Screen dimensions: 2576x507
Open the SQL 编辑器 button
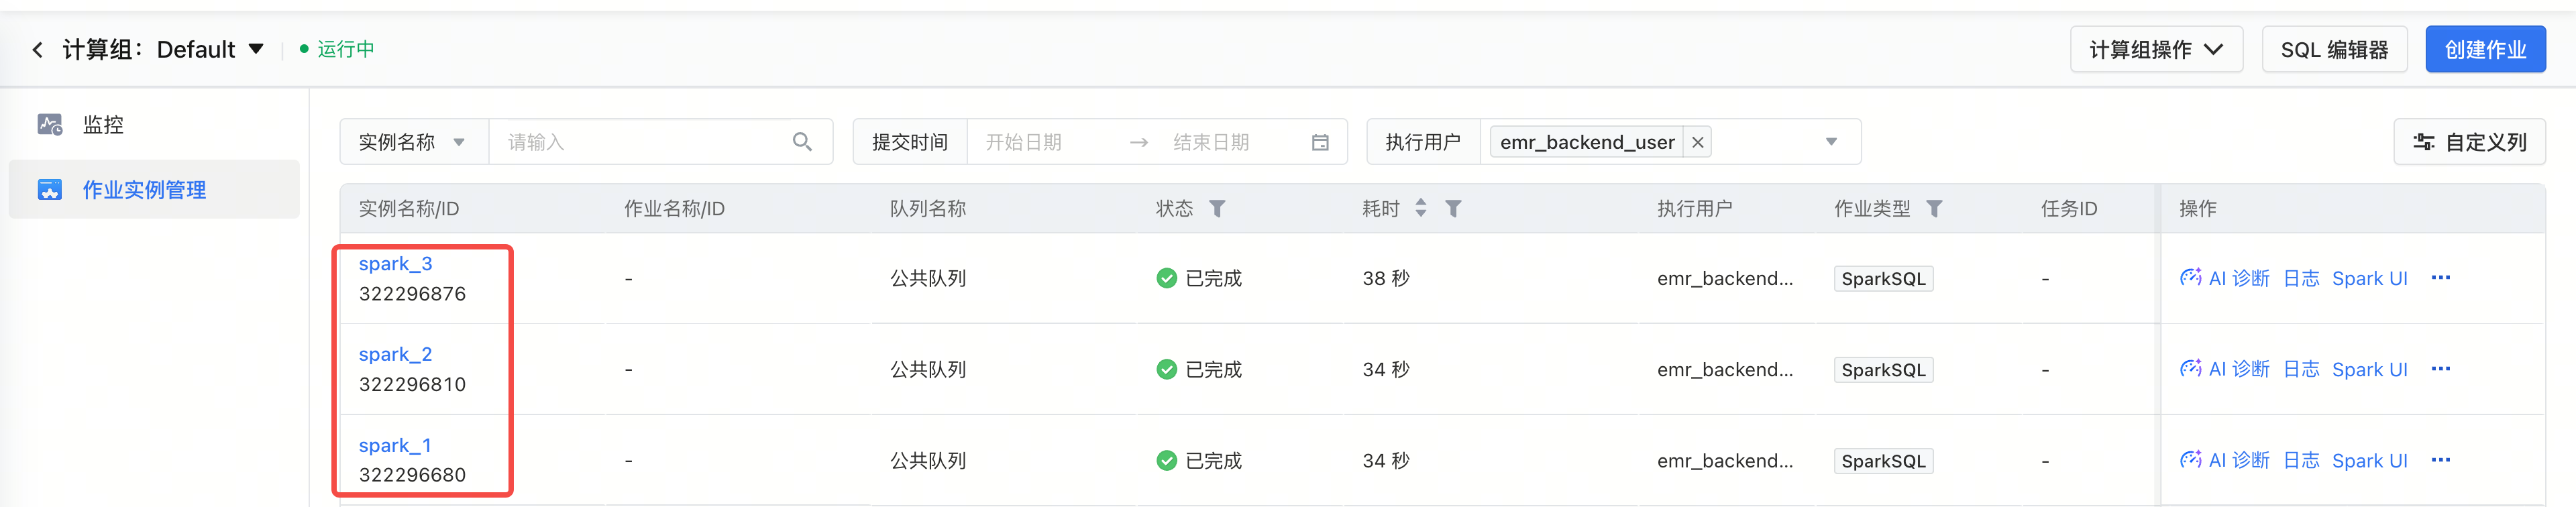[x=2333, y=50]
